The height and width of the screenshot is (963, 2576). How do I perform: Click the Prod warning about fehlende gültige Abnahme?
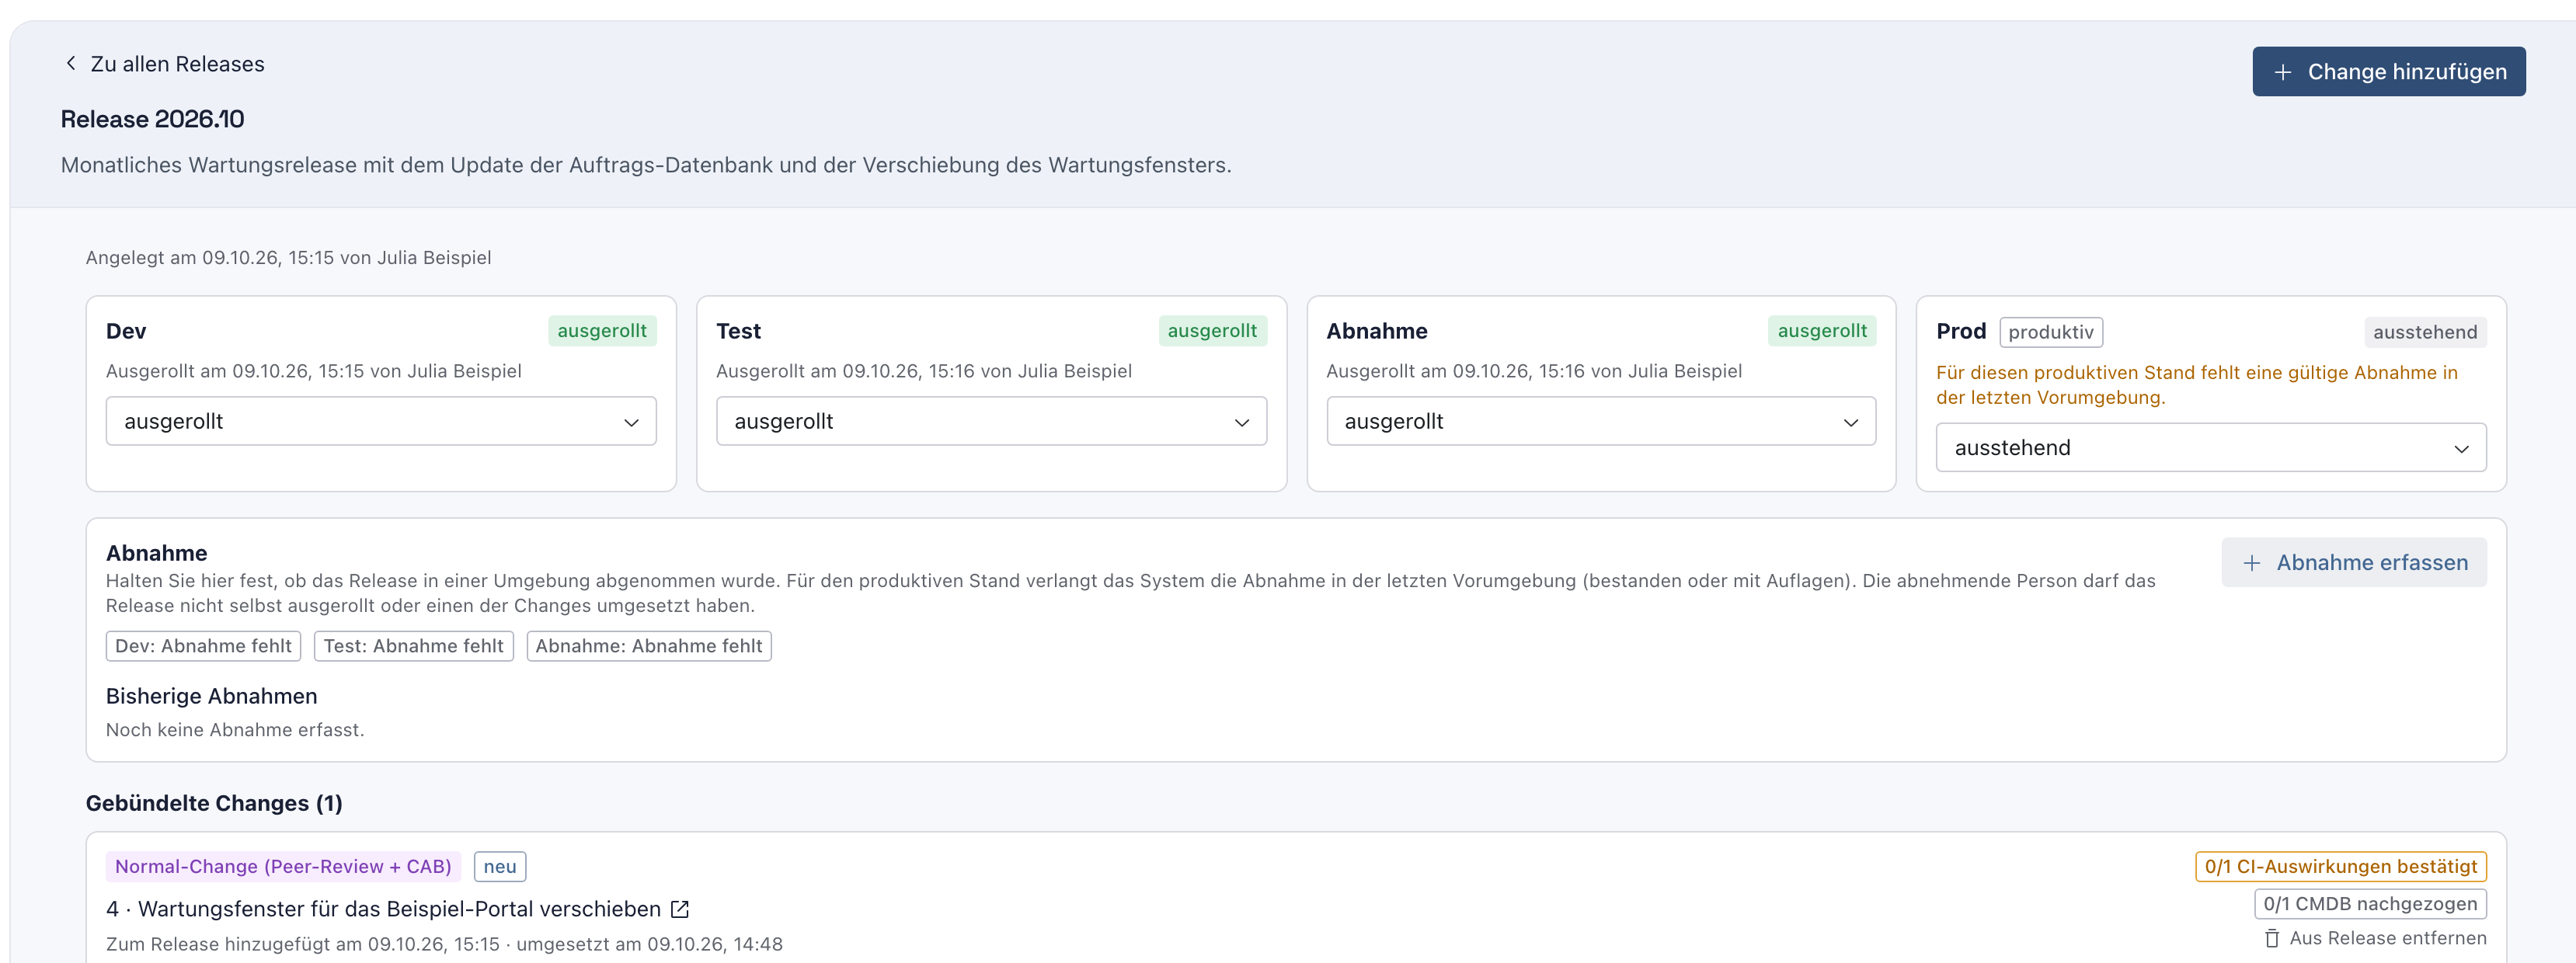pyautogui.click(x=2196, y=385)
